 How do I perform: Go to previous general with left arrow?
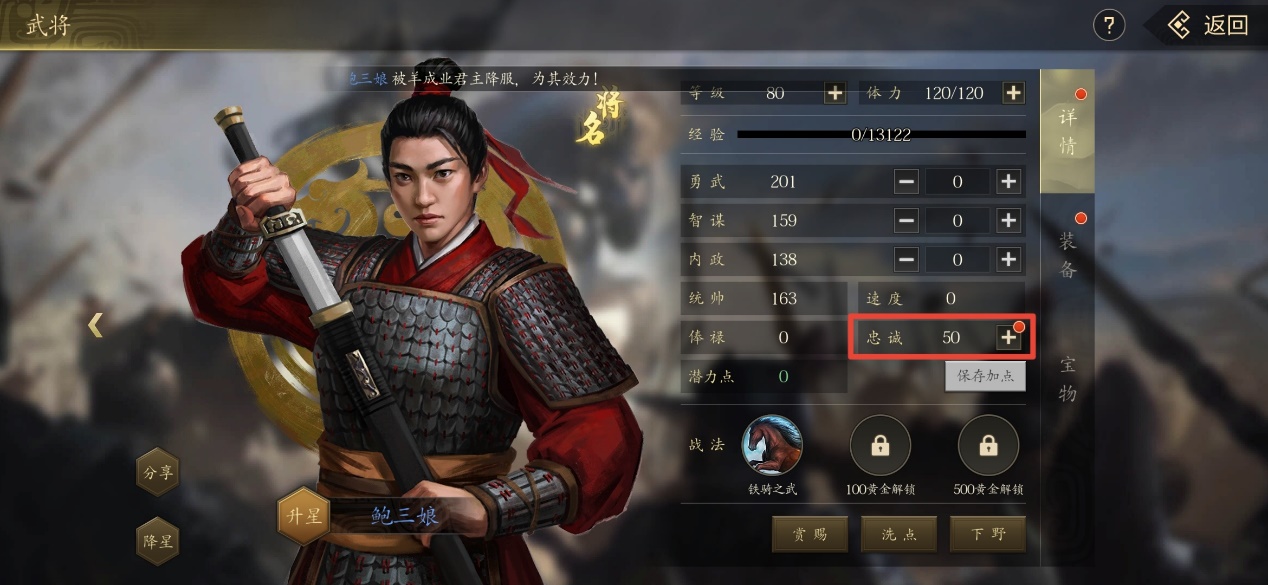[x=95, y=325]
